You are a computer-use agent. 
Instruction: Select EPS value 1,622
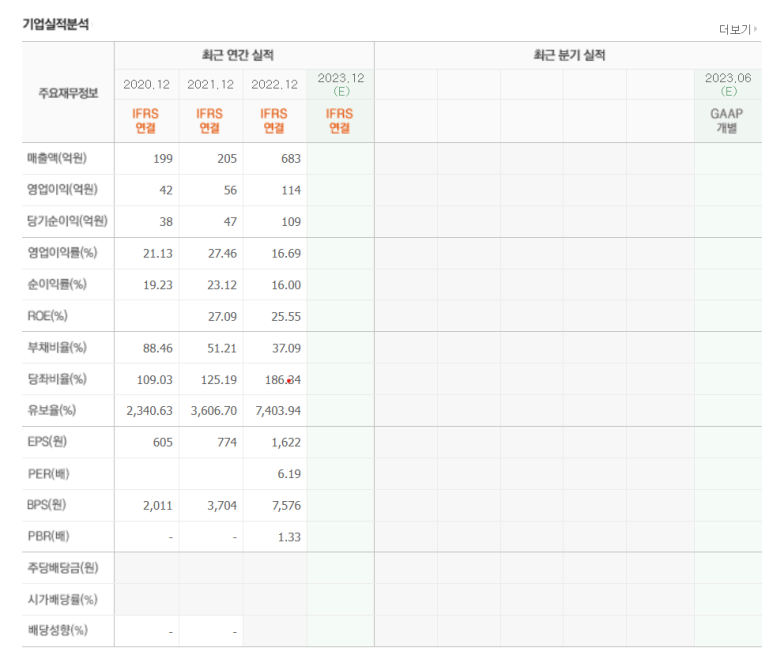click(286, 442)
